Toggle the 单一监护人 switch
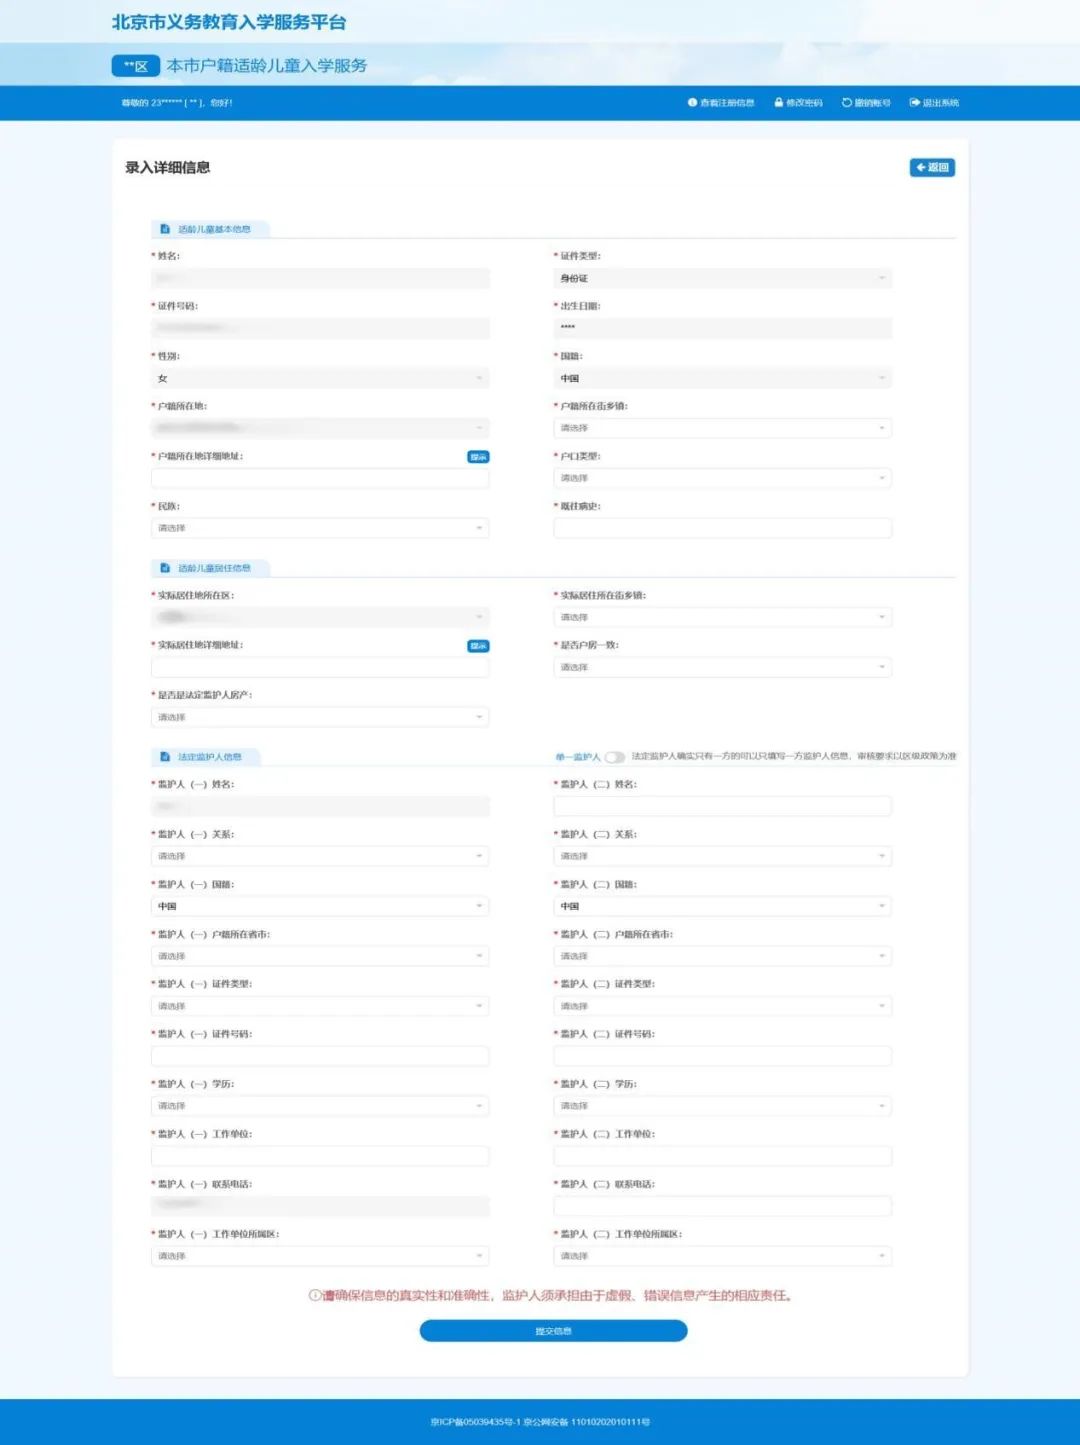Image resolution: width=1080 pixels, height=1445 pixels. tap(614, 757)
